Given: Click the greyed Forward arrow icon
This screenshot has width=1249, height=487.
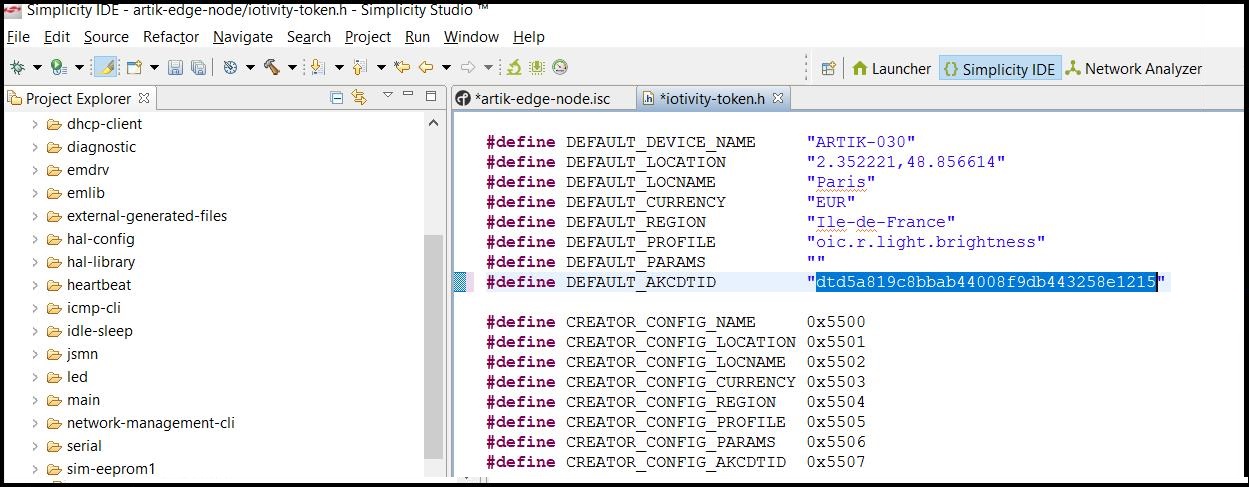Looking at the screenshot, I should click(467, 67).
